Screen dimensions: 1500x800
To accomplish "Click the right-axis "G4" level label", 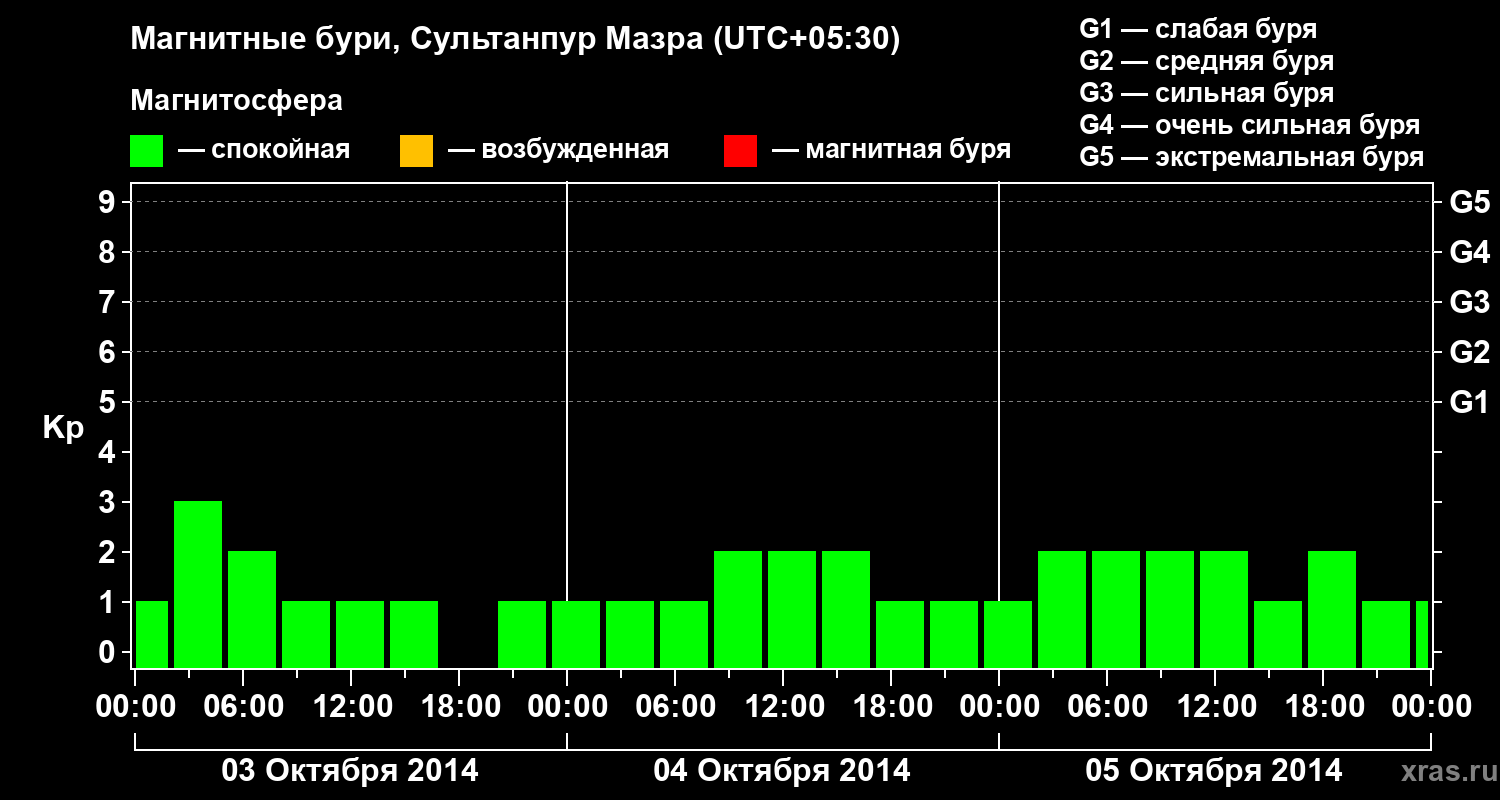I will tap(1469, 253).
